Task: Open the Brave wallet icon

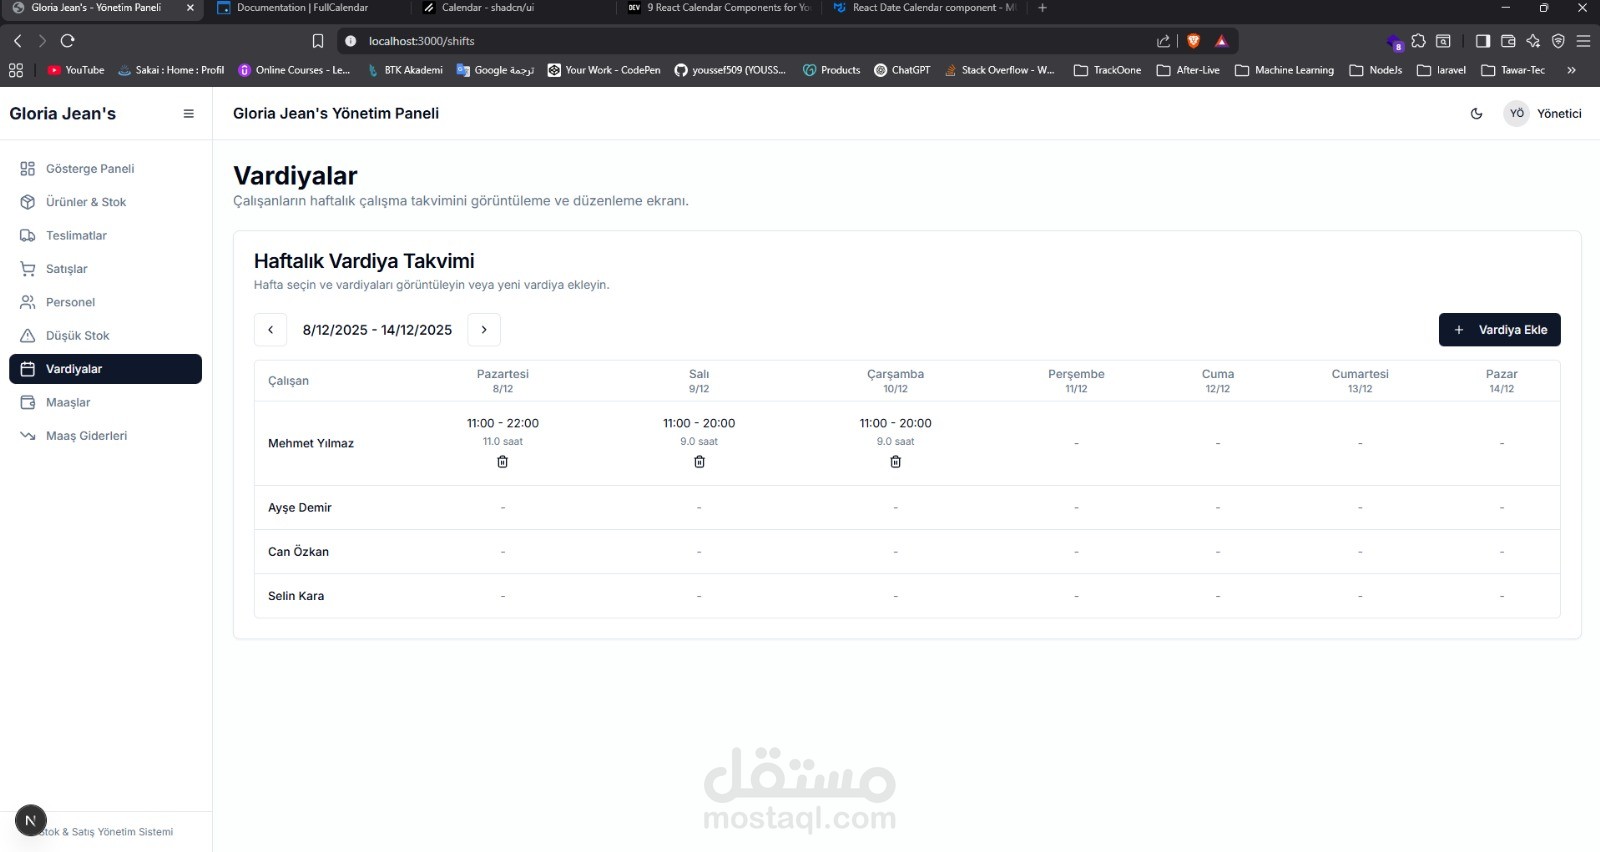Action: click(x=1508, y=41)
